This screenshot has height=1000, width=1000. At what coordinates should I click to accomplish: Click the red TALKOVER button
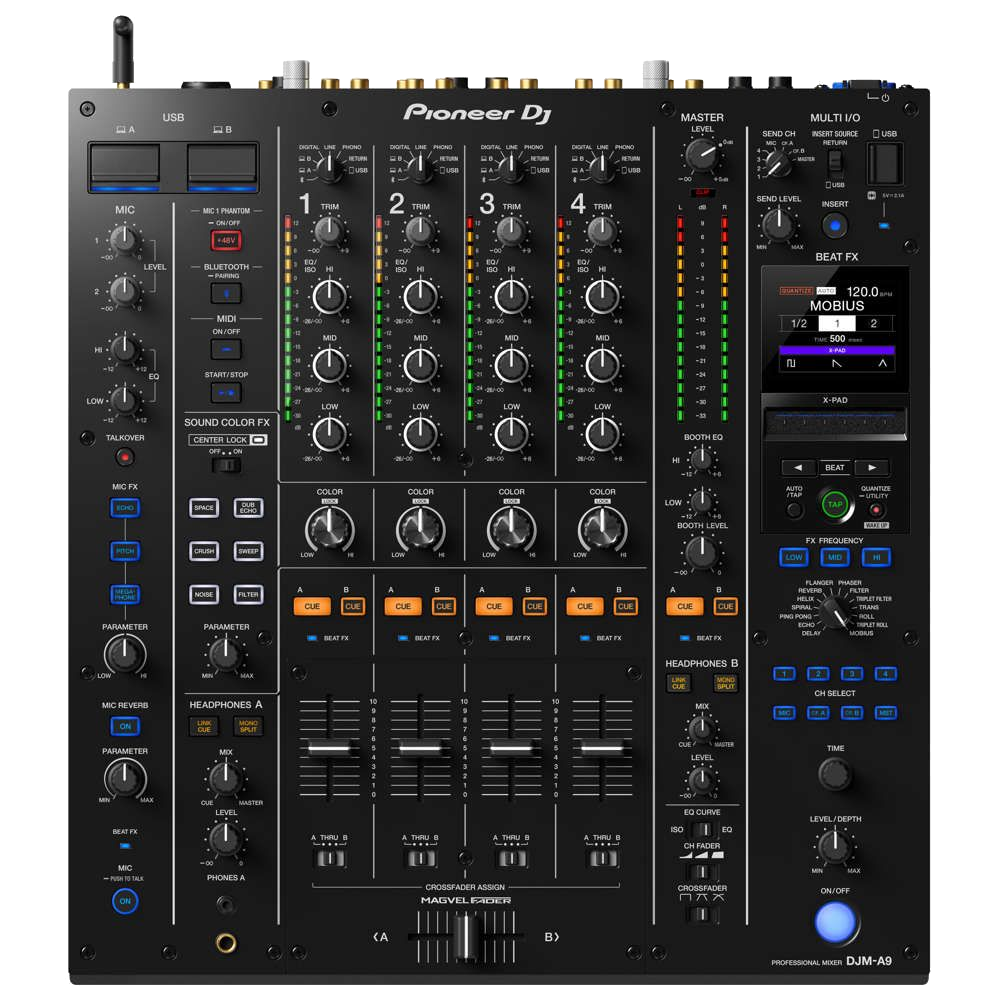point(125,457)
